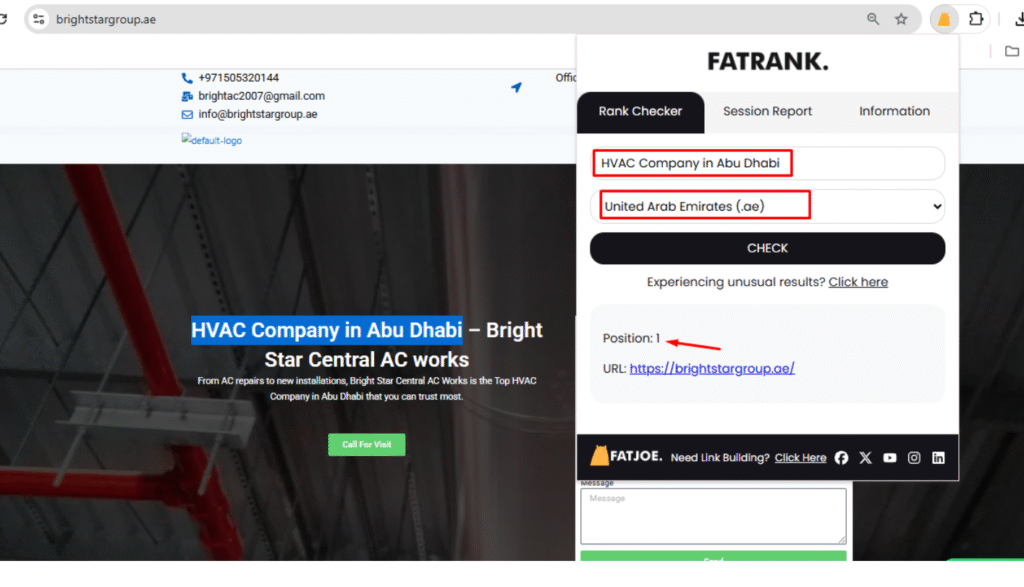Viewport: 1024px width, 587px height.
Task: Open the Information tab
Action: pos(894,111)
